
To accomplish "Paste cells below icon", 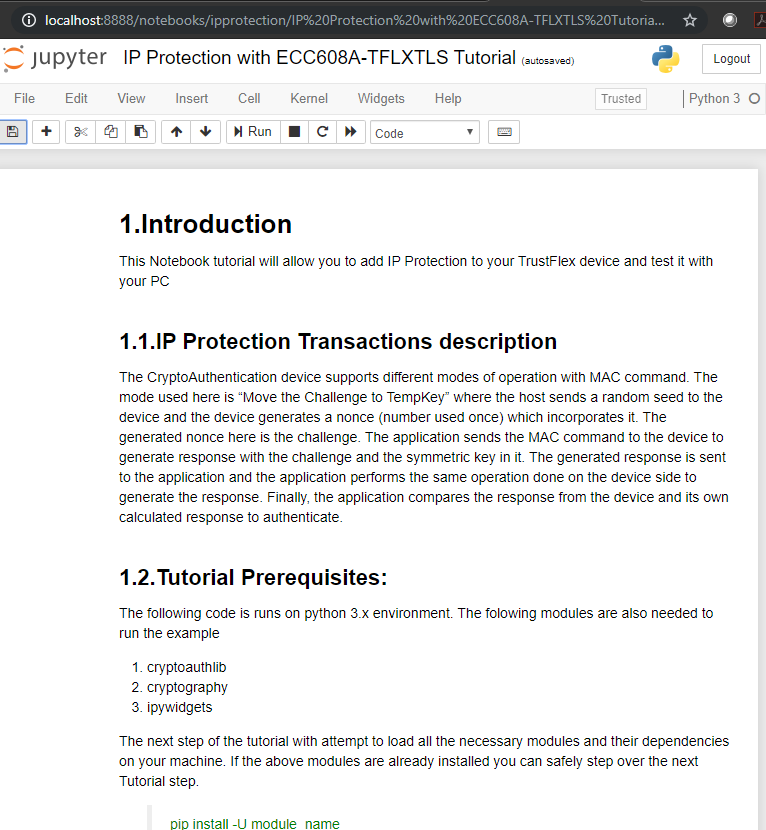I will pyautogui.click(x=140, y=132).
